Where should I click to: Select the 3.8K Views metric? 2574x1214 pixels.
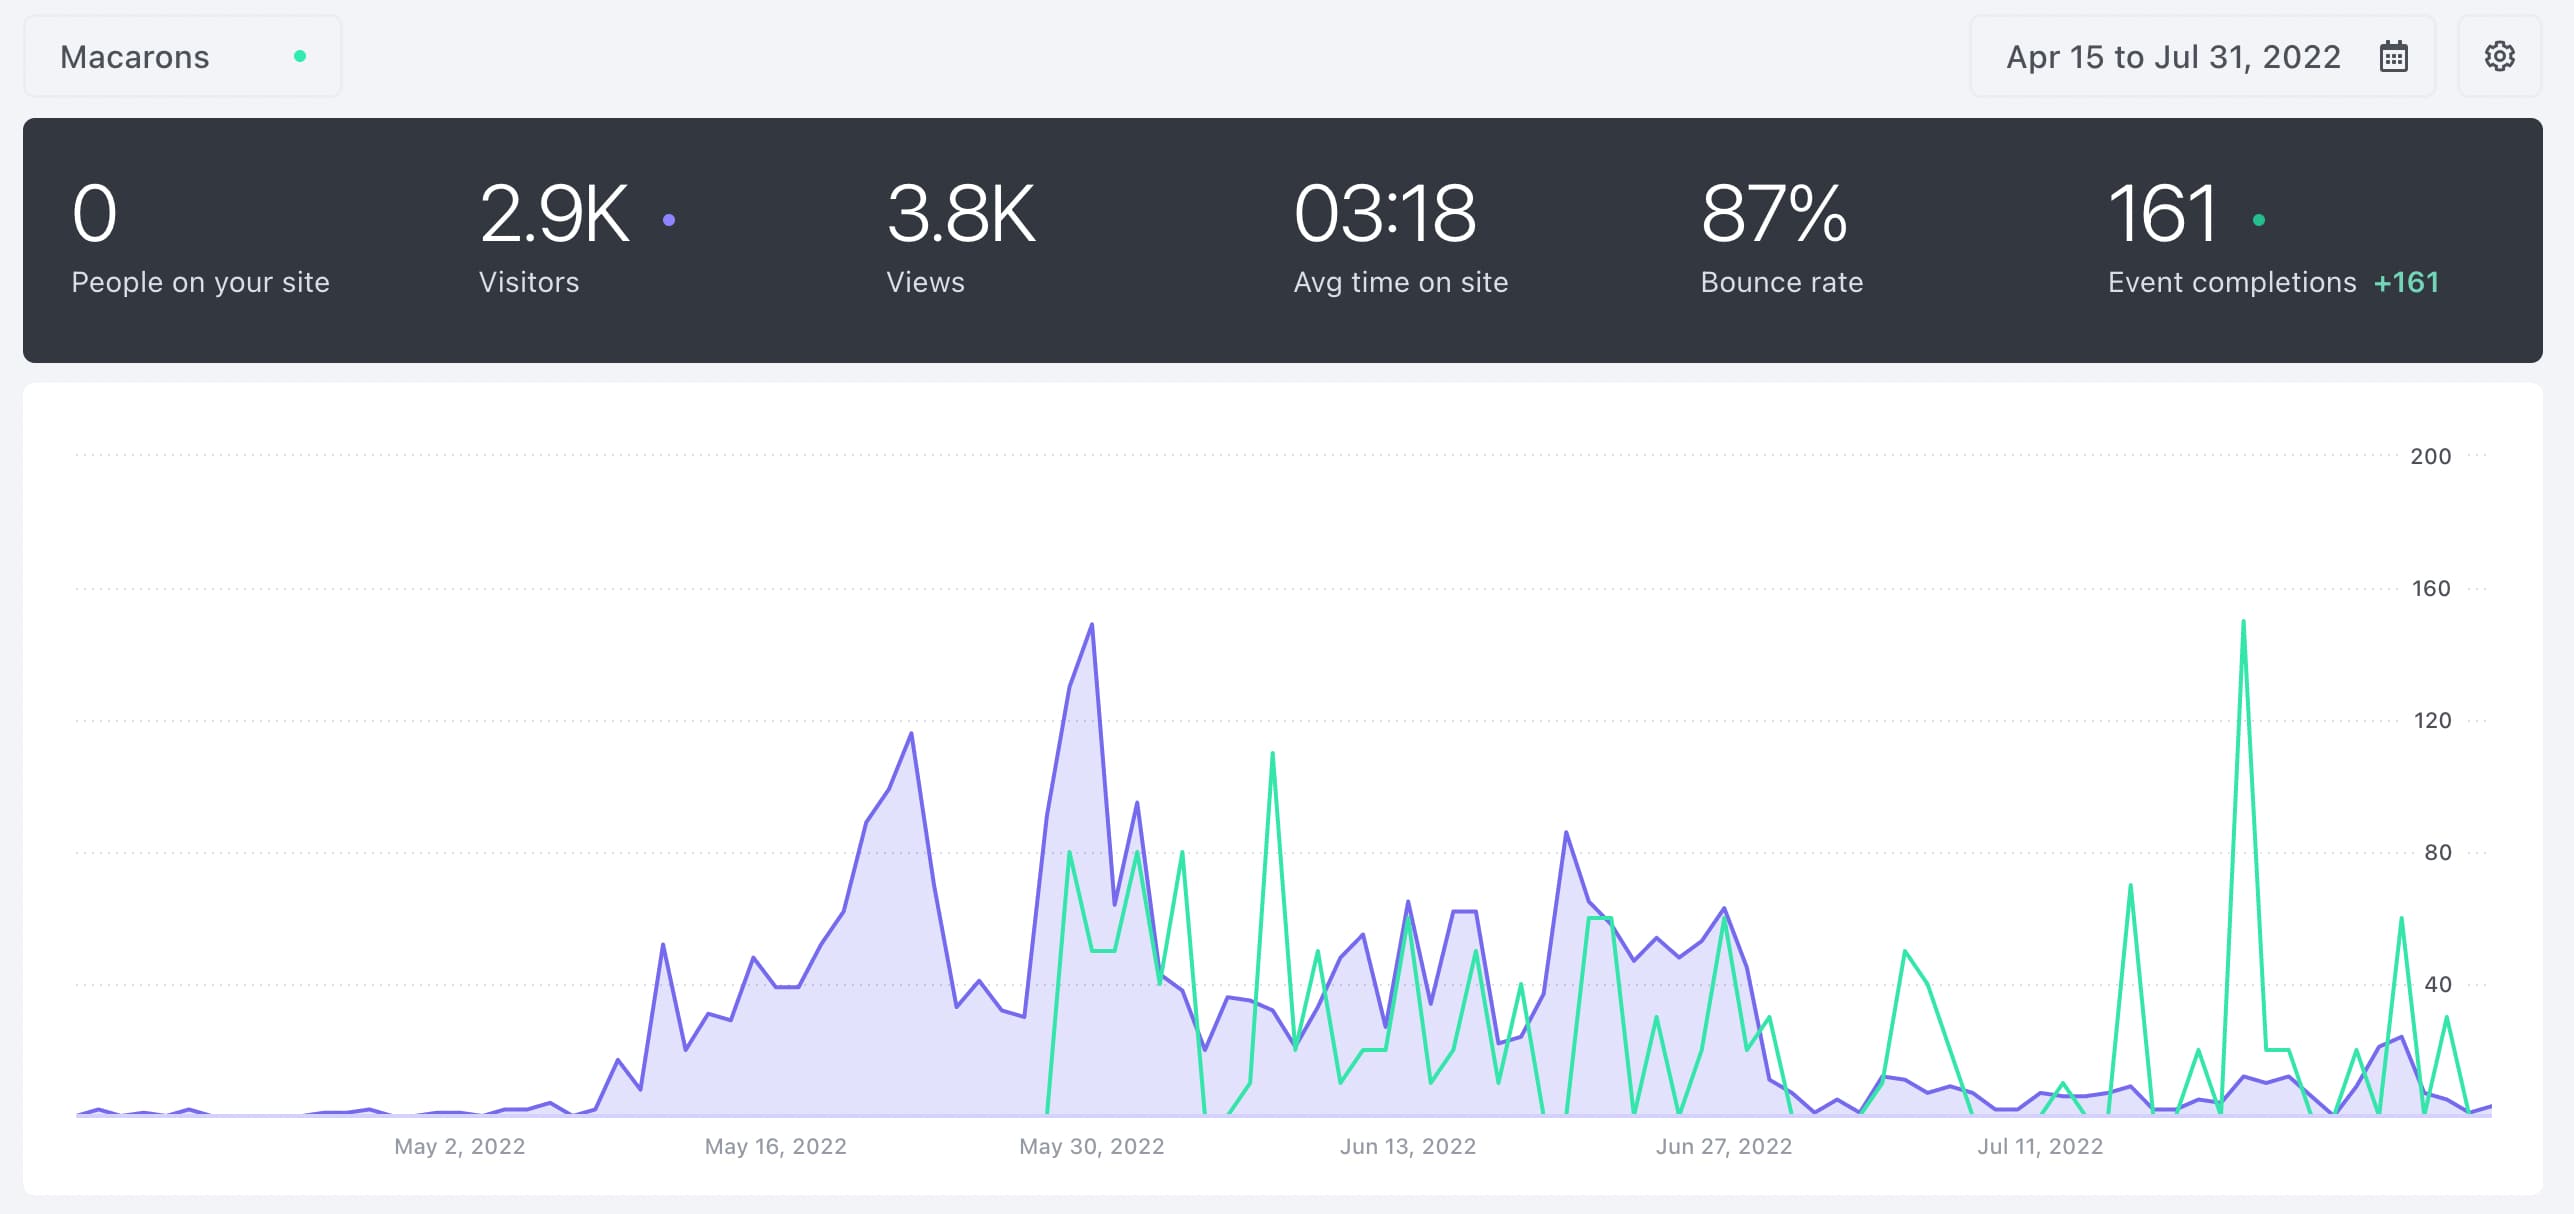pos(961,238)
